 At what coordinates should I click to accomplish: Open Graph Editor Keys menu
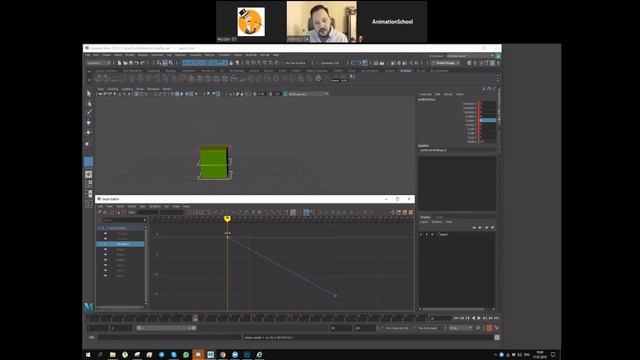(x=142, y=207)
